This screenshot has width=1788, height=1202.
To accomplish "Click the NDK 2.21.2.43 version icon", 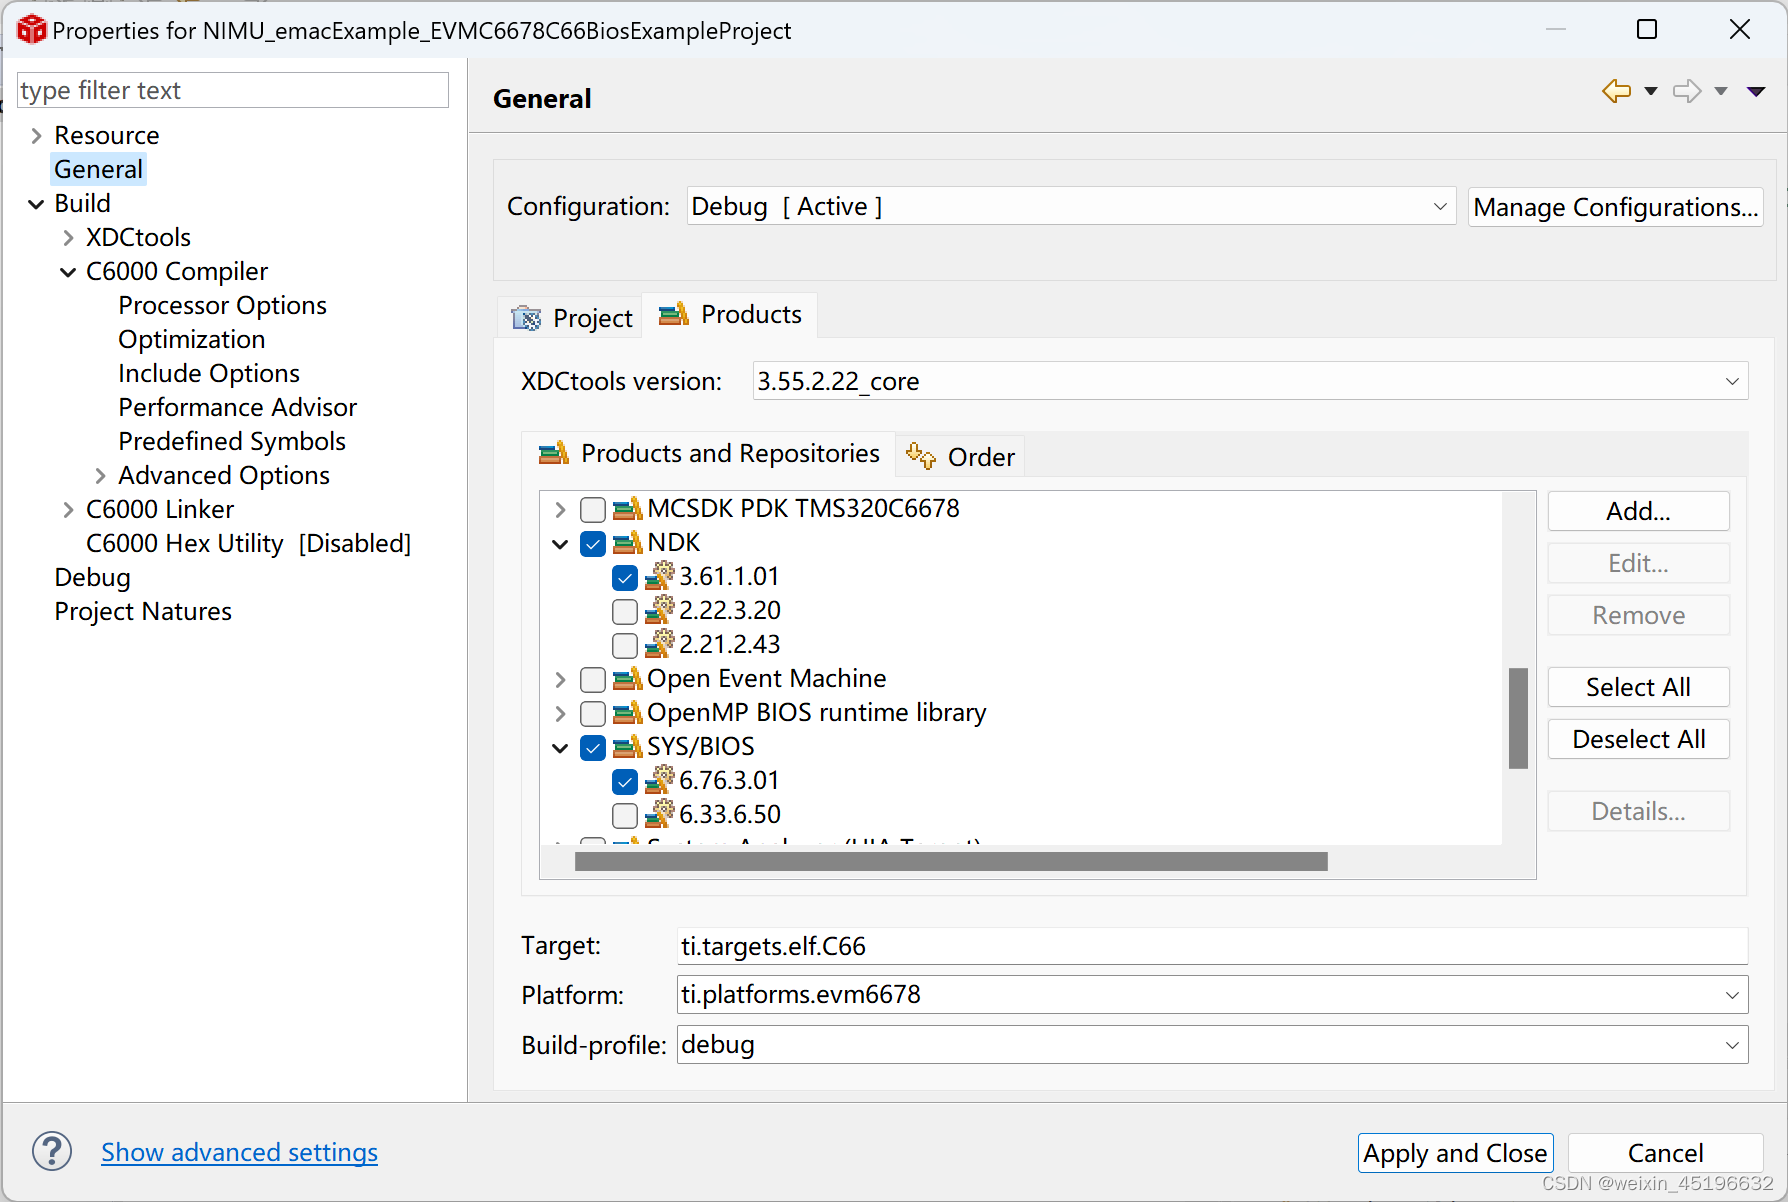I will 659,645.
